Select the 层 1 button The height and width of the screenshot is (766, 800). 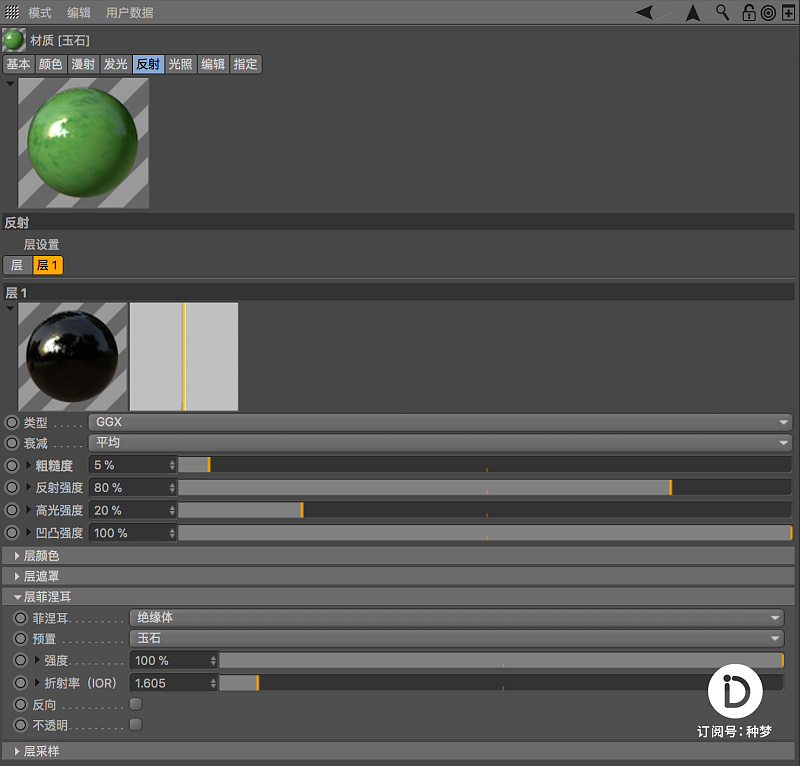[x=48, y=265]
